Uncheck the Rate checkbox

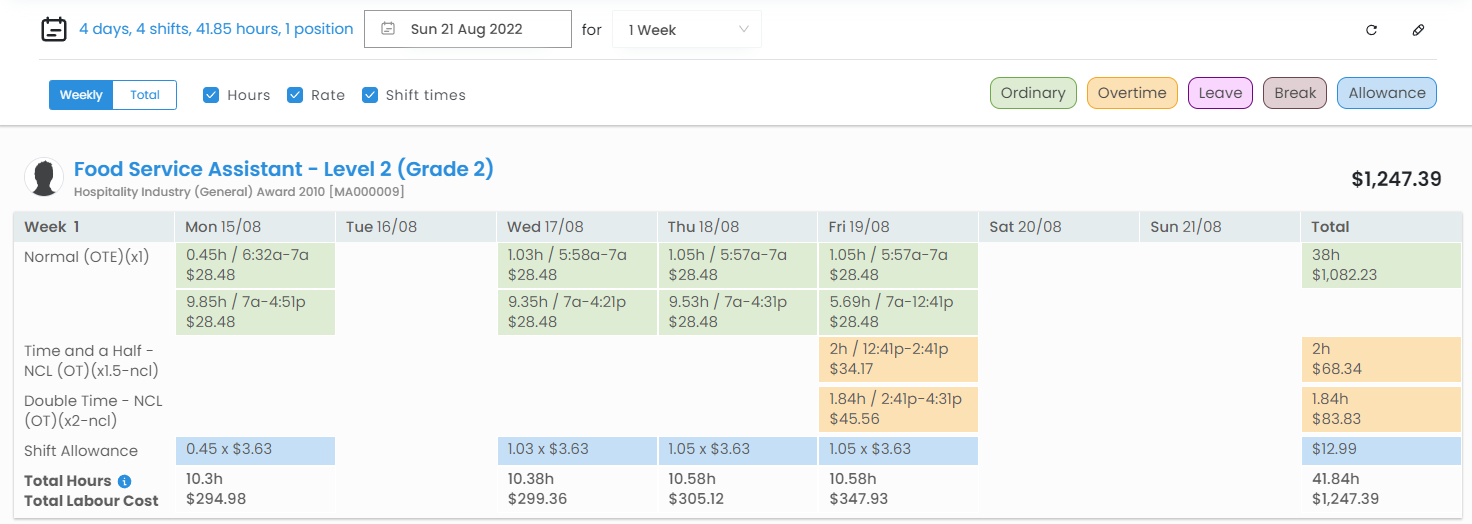click(295, 95)
